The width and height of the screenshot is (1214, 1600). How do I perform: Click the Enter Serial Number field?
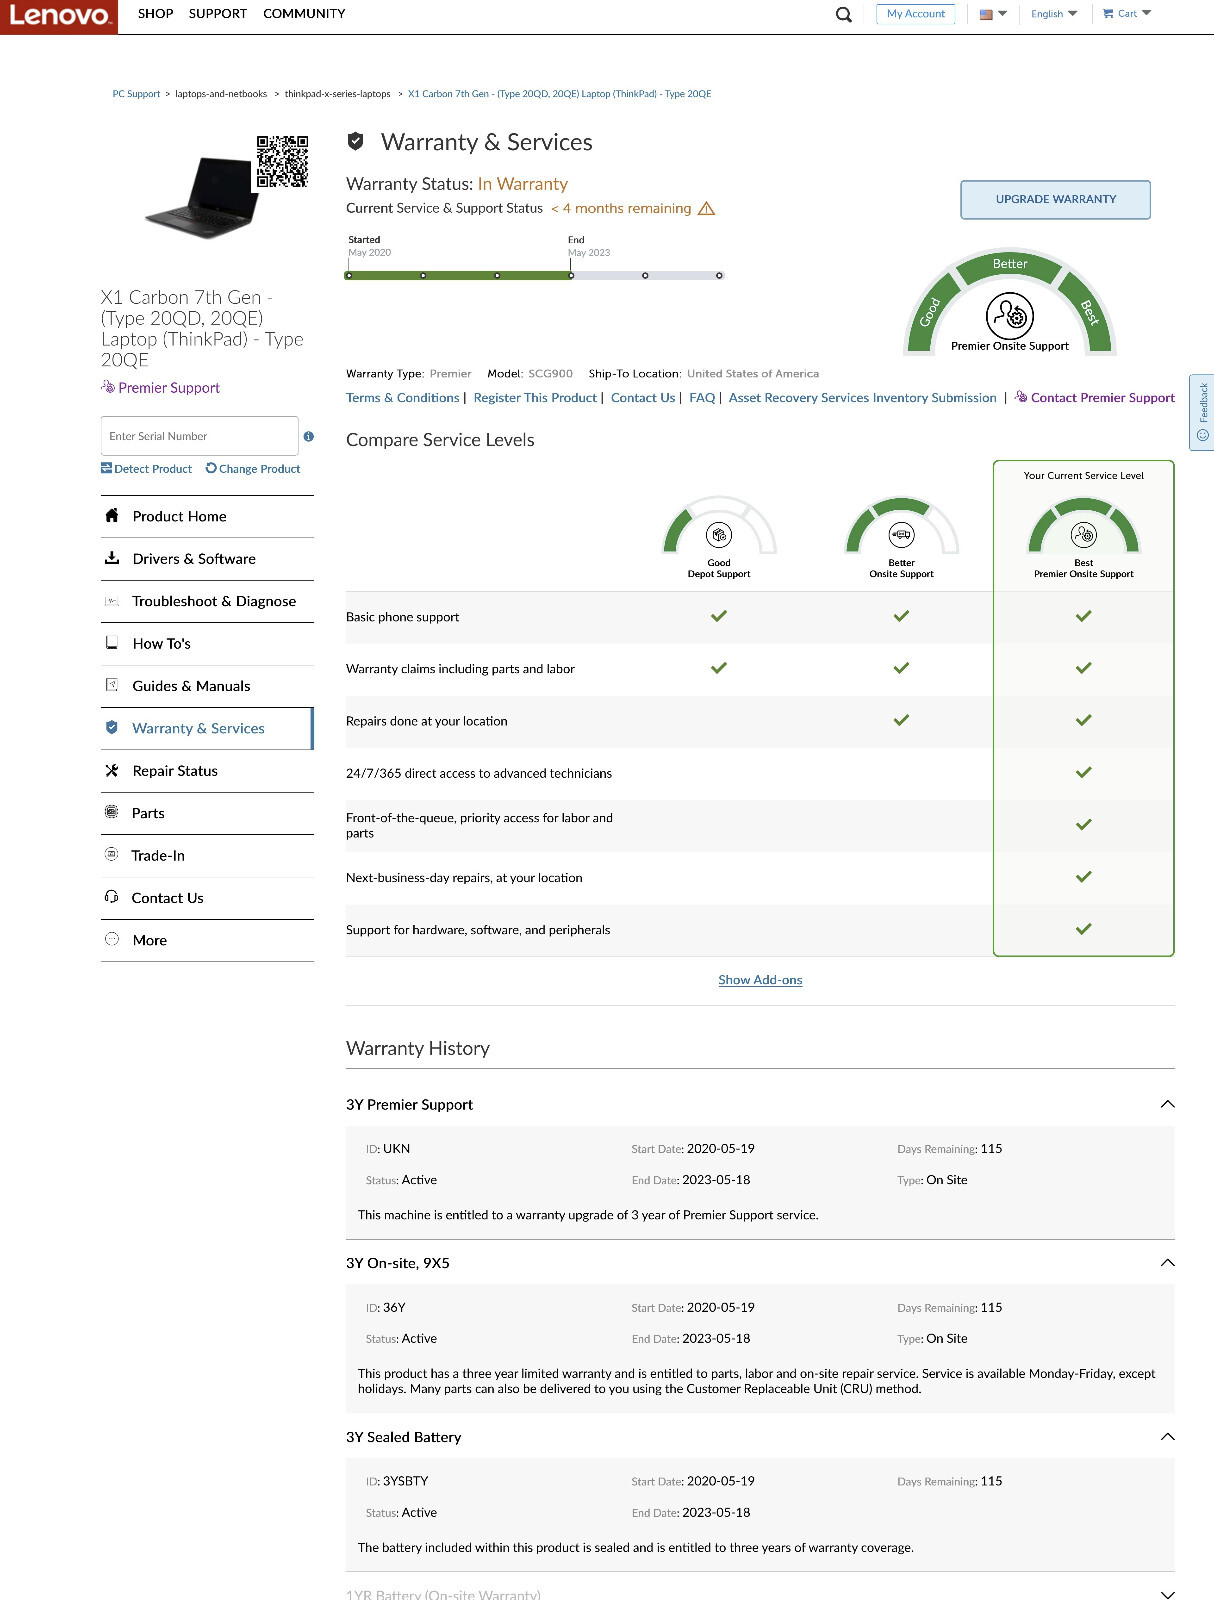pyautogui.click(x=200, y=436)
